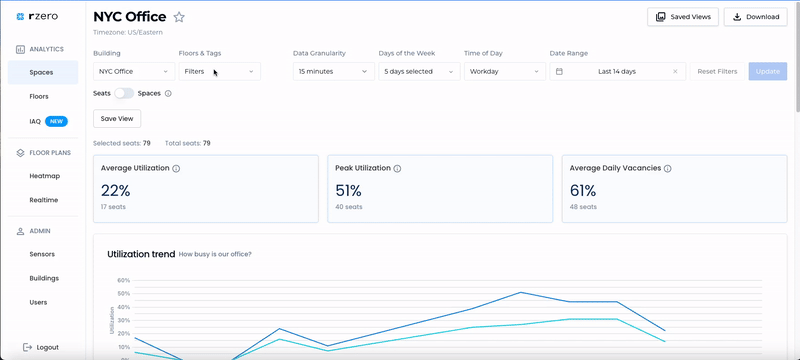The height and width of the screenshot is (360, 800).
Task: Go to Floors in the sidebar
Action: tap(39, 96)
